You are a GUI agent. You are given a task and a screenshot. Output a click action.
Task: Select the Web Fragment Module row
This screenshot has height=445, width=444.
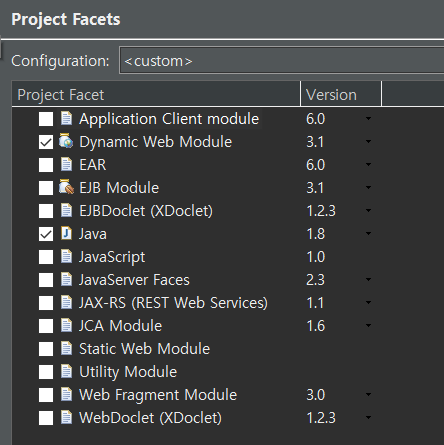tap(228, 395)
